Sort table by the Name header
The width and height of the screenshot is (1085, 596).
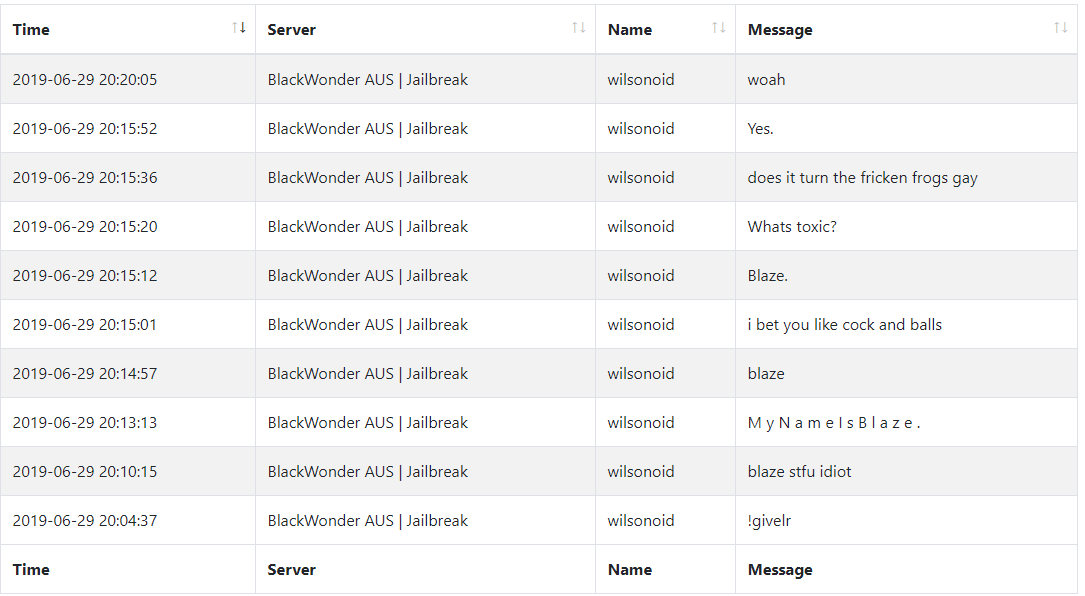pyautogui.click(x=666, y=29)
